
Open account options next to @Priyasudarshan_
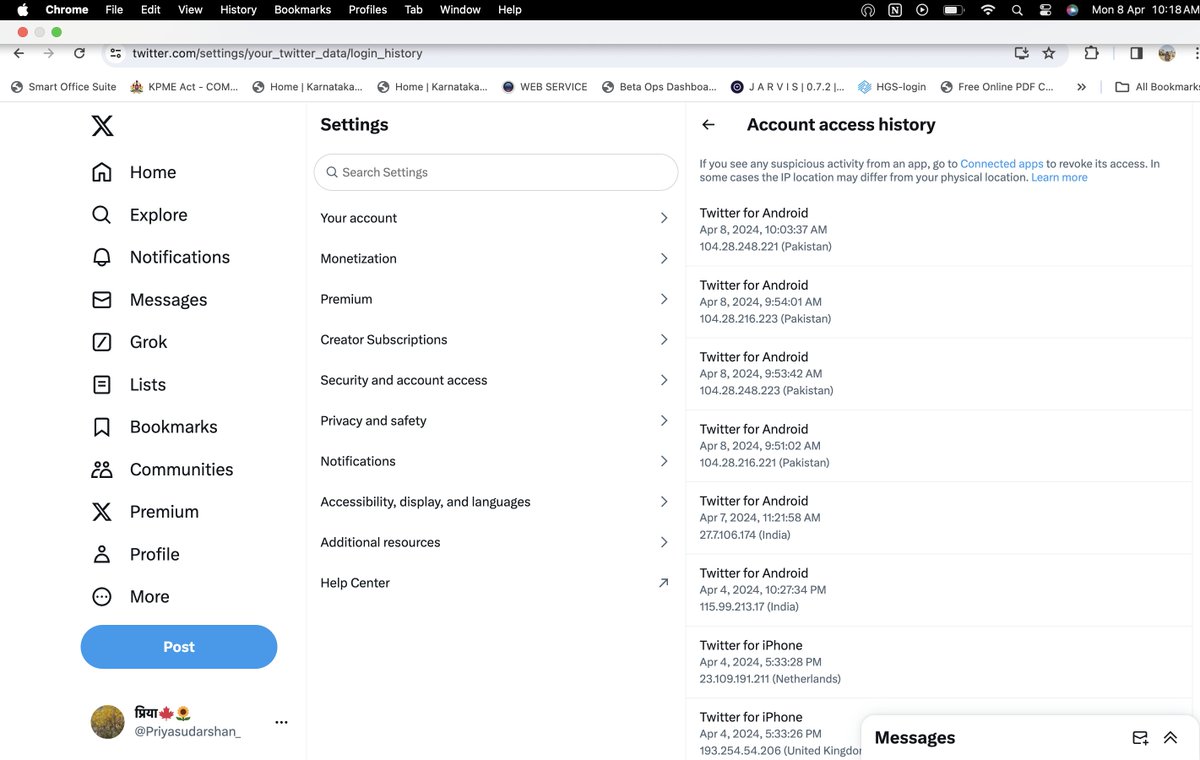(x=281, y=722)
